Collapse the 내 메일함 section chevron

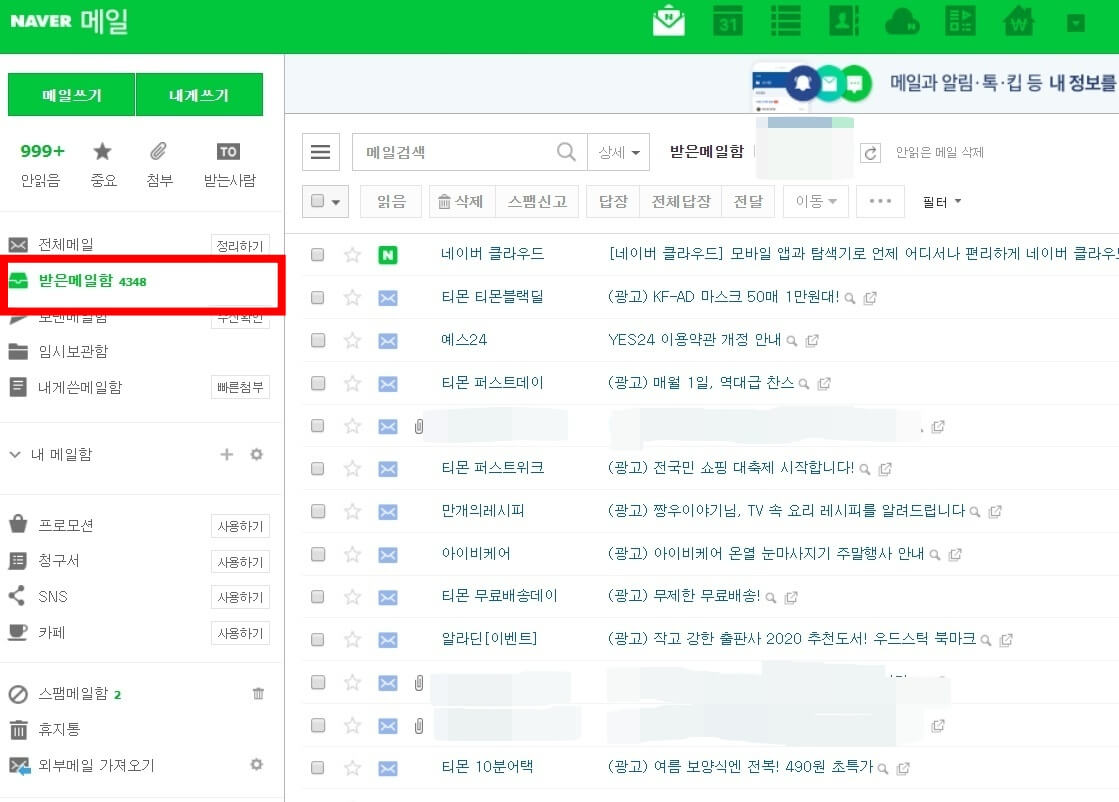(15, 455)
